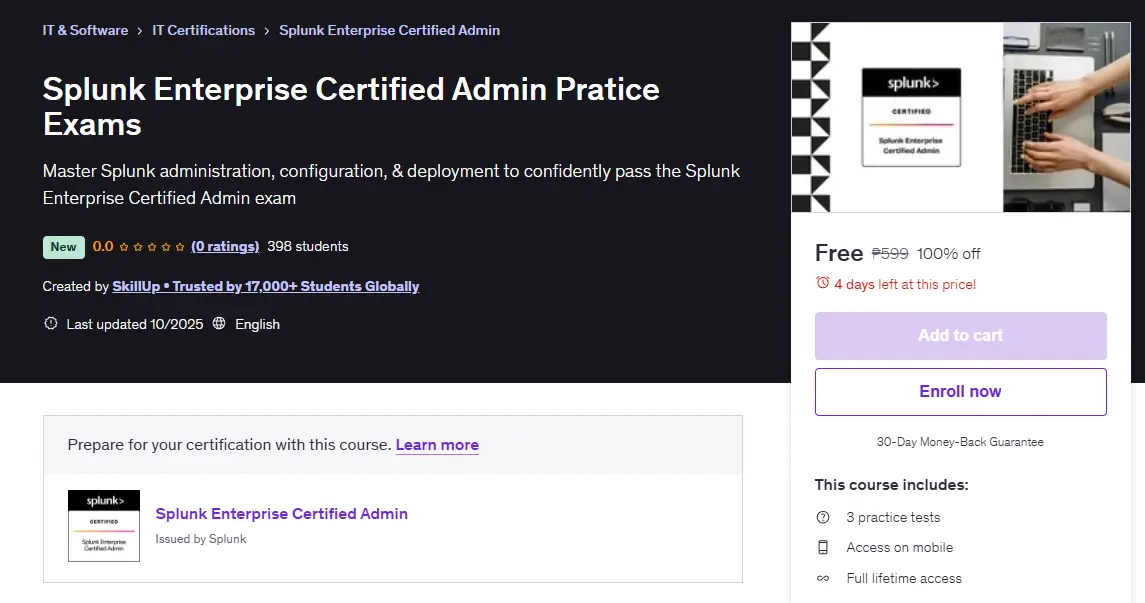Viewport: 1145px width, 603px height.
Task: Open SkillUp instructor profile link
Action: point(266,286)
